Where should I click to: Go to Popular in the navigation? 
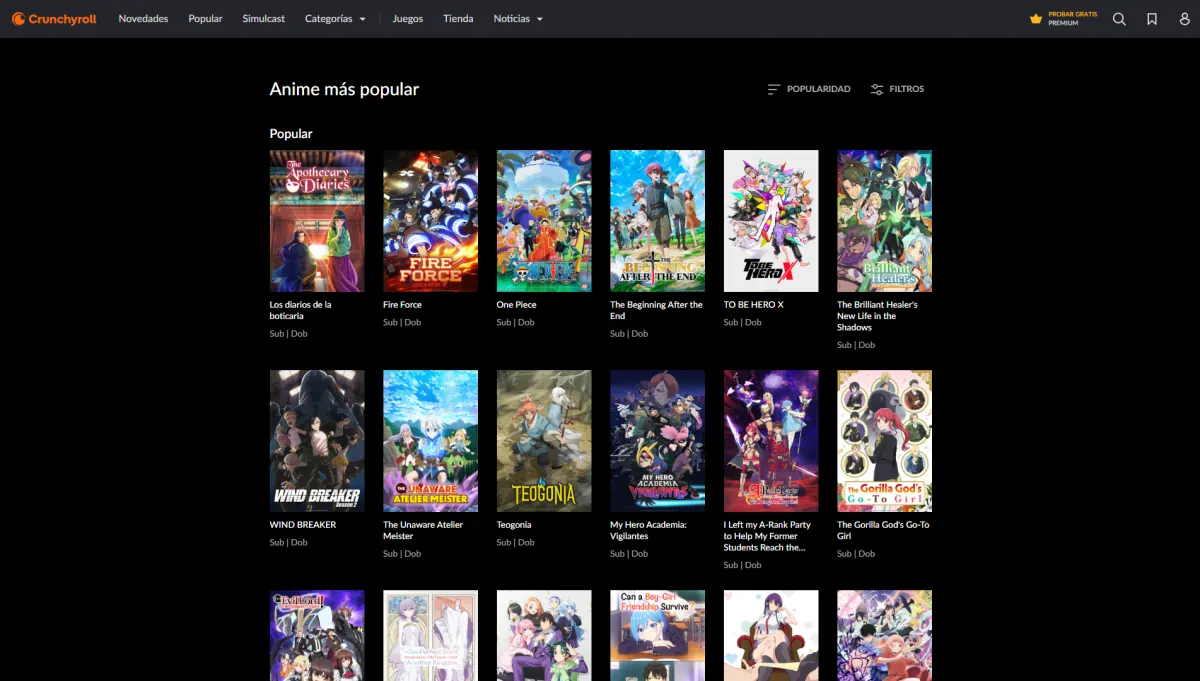coord(205,19)
